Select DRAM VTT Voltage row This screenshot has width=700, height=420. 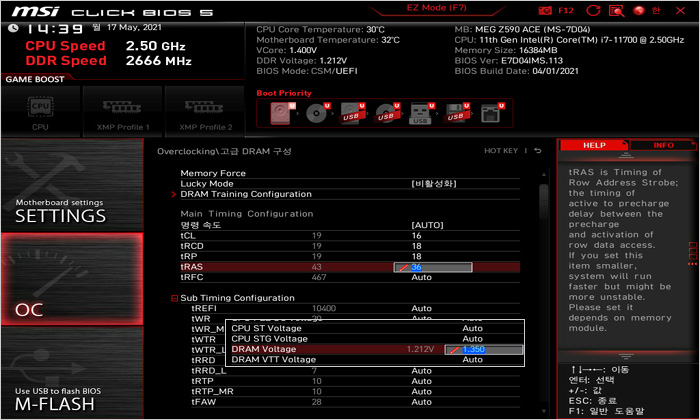coord(375,360)
